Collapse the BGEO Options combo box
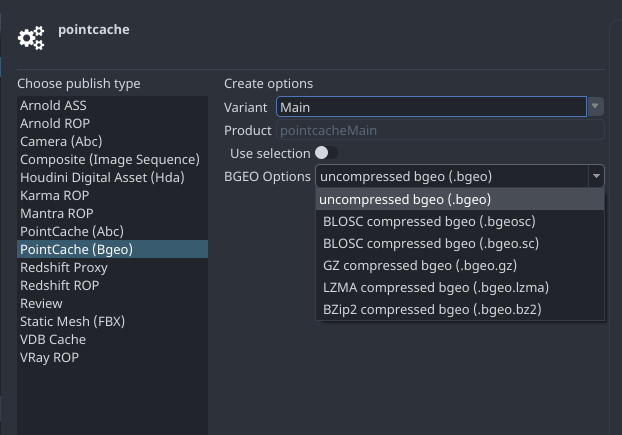The height and width of the screenshot is (435, 622). point(596,176)
